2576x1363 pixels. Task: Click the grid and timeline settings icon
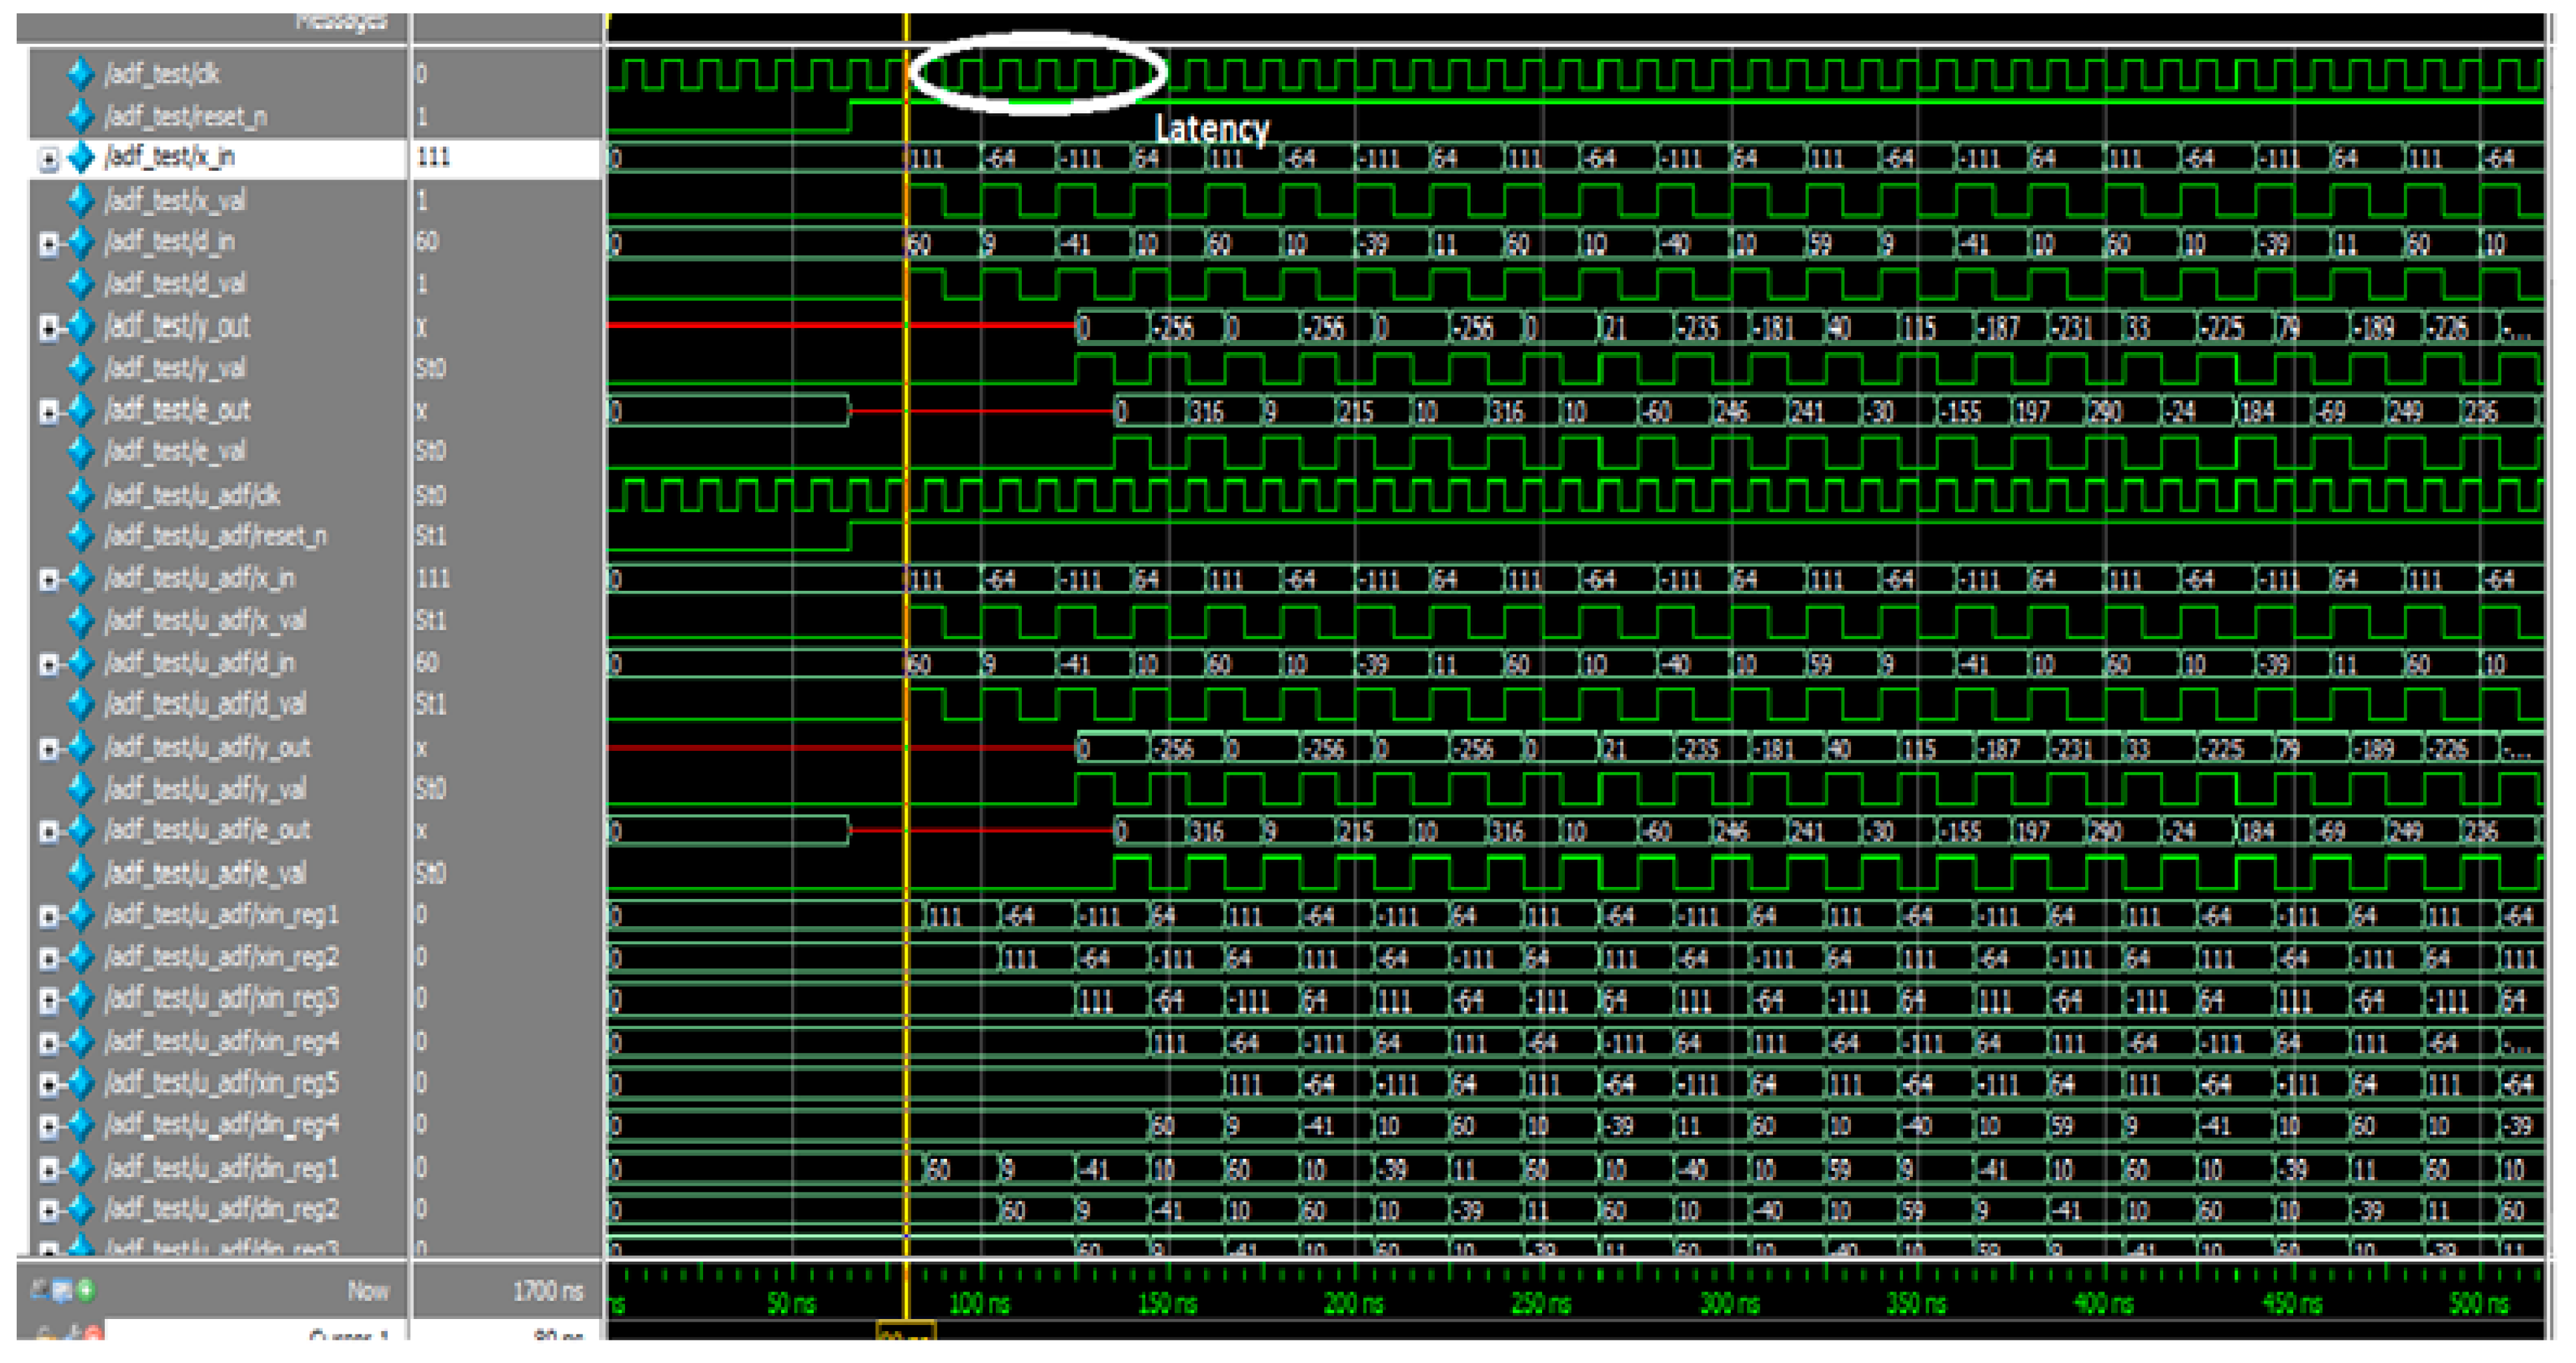tap(63, 1291)
